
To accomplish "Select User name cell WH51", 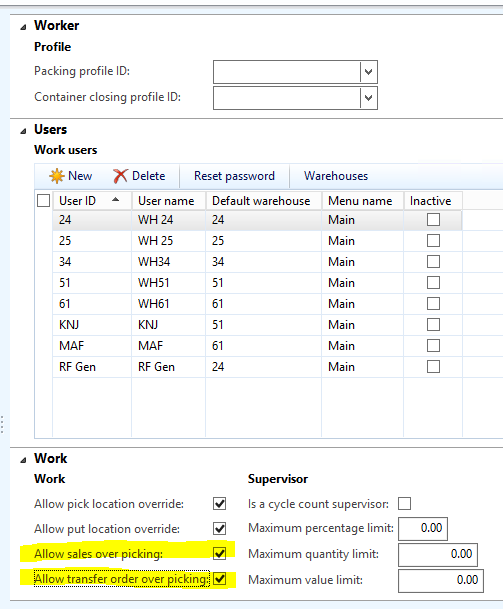I will 169,283.
